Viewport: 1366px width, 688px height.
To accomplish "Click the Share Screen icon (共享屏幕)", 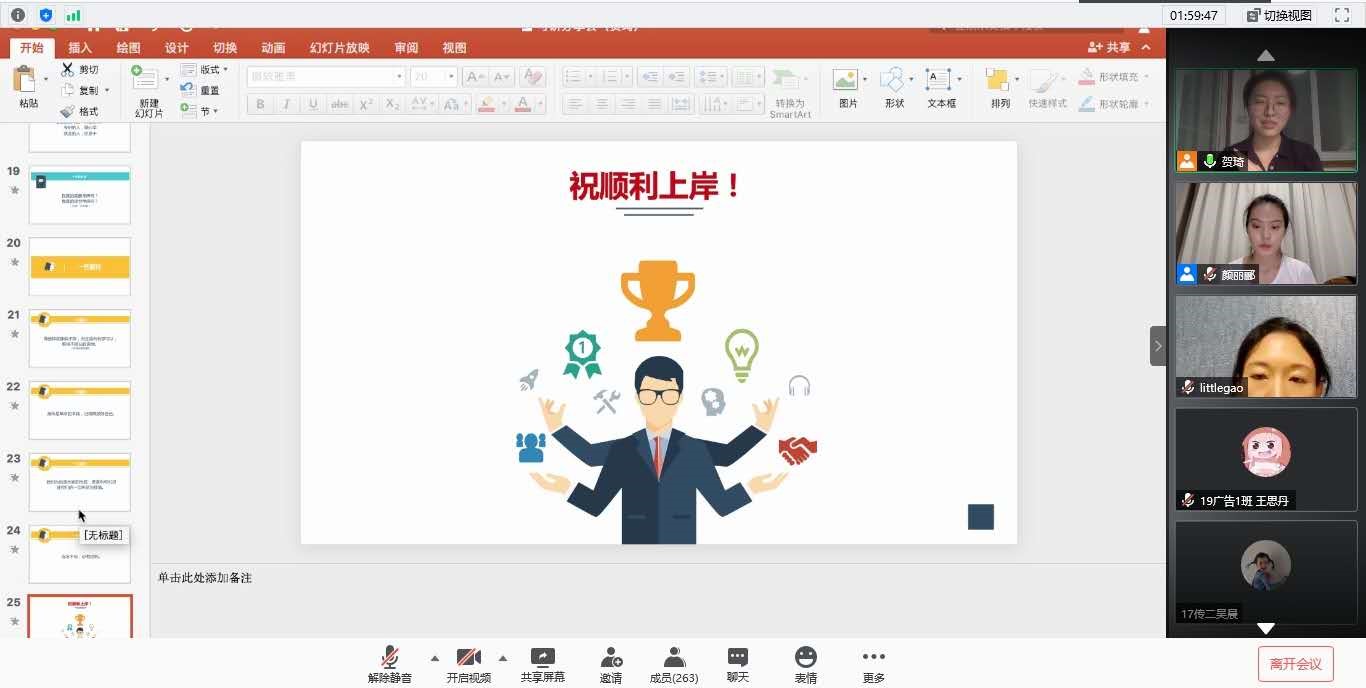I will tap(542, 657).
